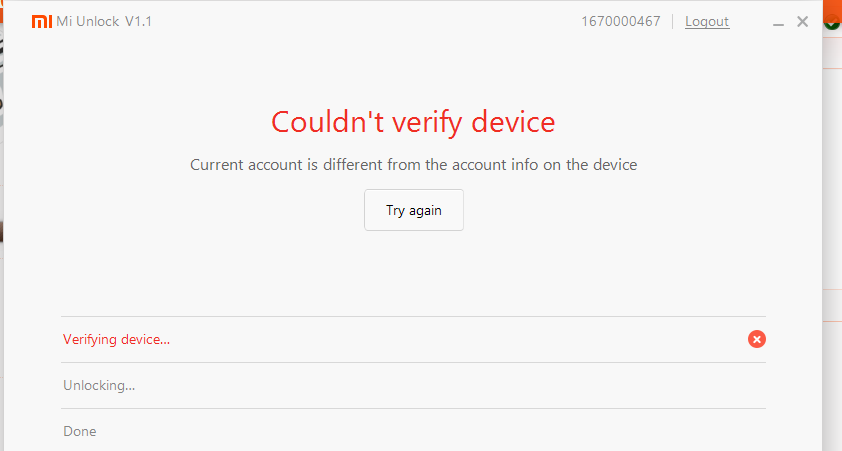Viewport: 842px width, 451px height.
Task: Click the V1.1 version label
Action: pos(138,21)
